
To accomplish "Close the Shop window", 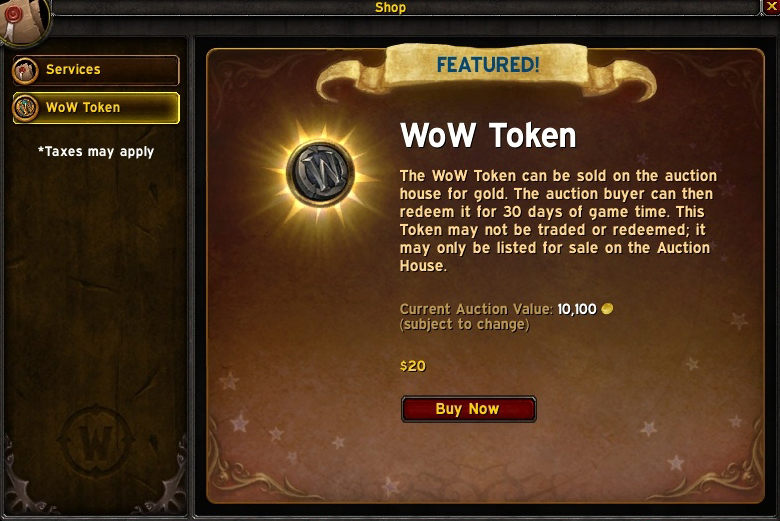I will point(771,7).
